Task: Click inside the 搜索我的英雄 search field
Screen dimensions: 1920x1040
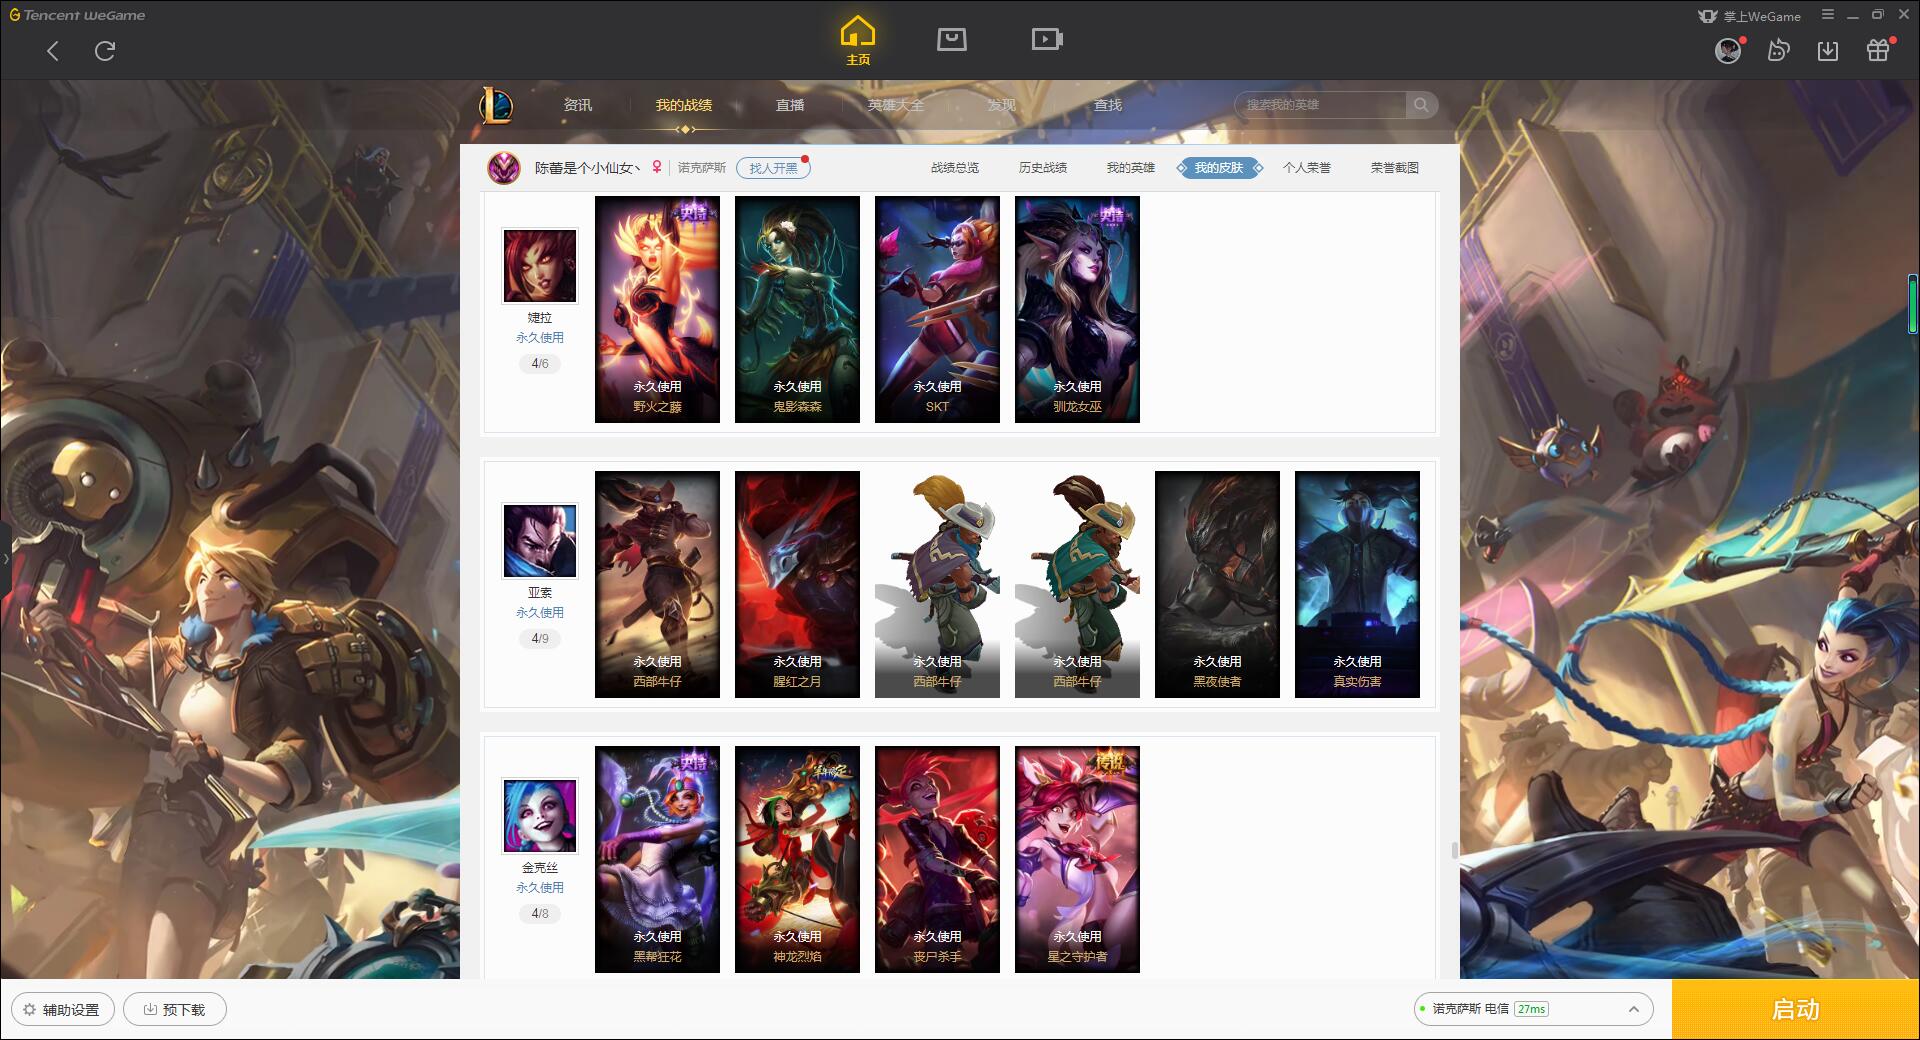Action: (x=1321, y=105)
